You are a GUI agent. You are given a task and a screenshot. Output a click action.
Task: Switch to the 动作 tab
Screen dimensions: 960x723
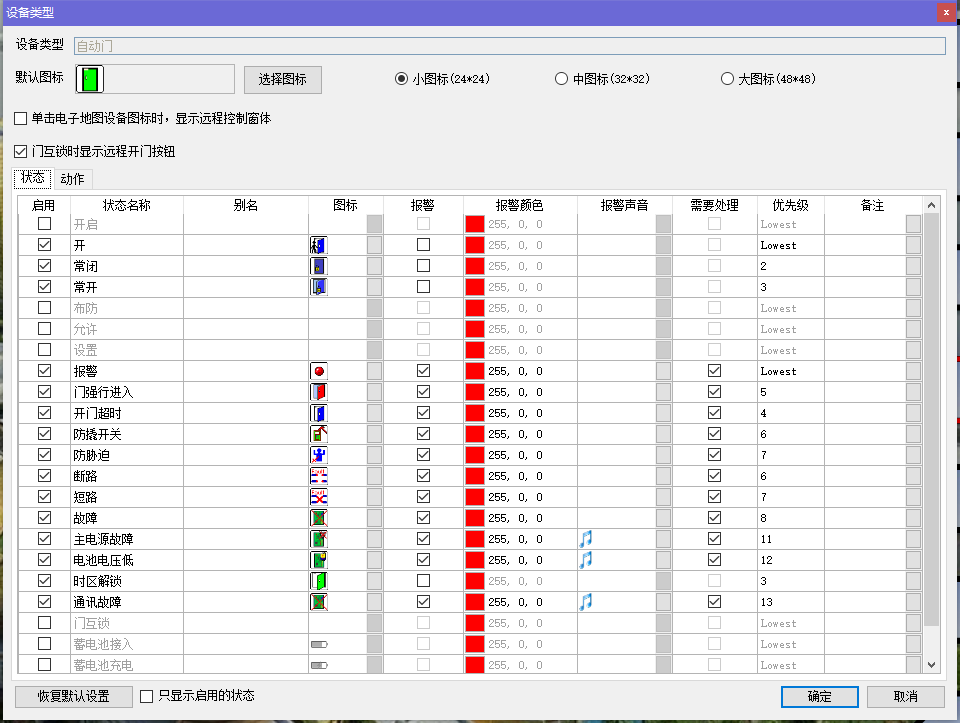tap(72, 179)
